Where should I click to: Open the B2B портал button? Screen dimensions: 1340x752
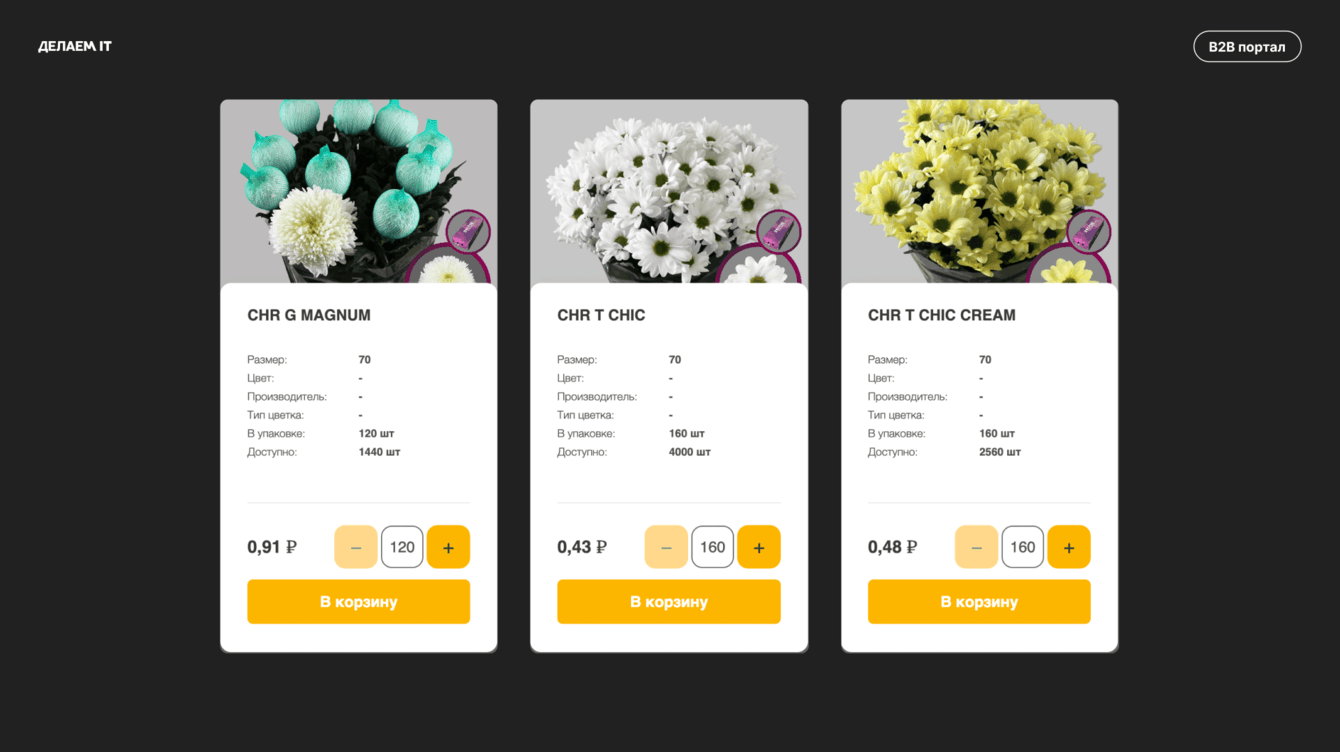[1247, 46]
